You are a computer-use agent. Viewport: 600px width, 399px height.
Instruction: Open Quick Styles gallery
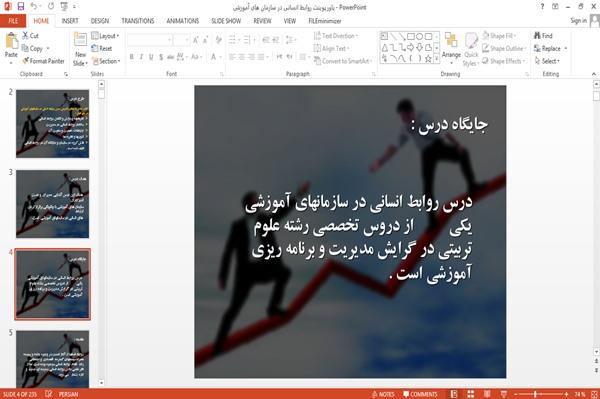471,49
